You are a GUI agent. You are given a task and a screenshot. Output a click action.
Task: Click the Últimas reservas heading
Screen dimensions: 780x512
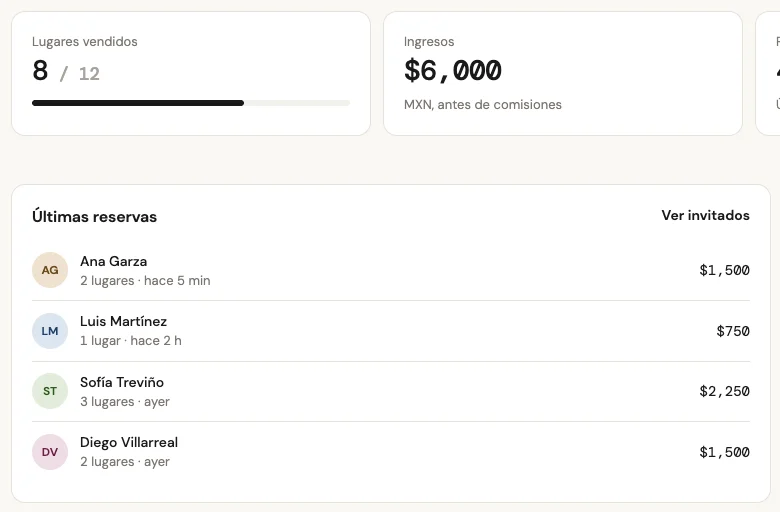pyautogui.click(x=95, y=216)
